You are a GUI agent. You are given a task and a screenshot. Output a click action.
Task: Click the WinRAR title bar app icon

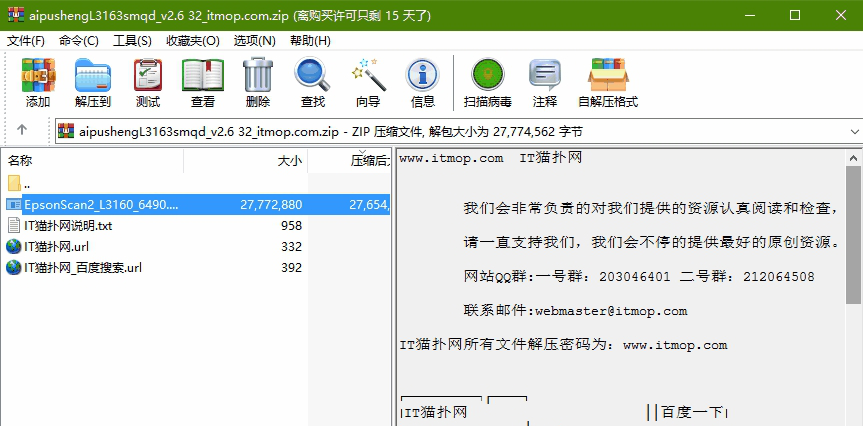coord(16,15)
